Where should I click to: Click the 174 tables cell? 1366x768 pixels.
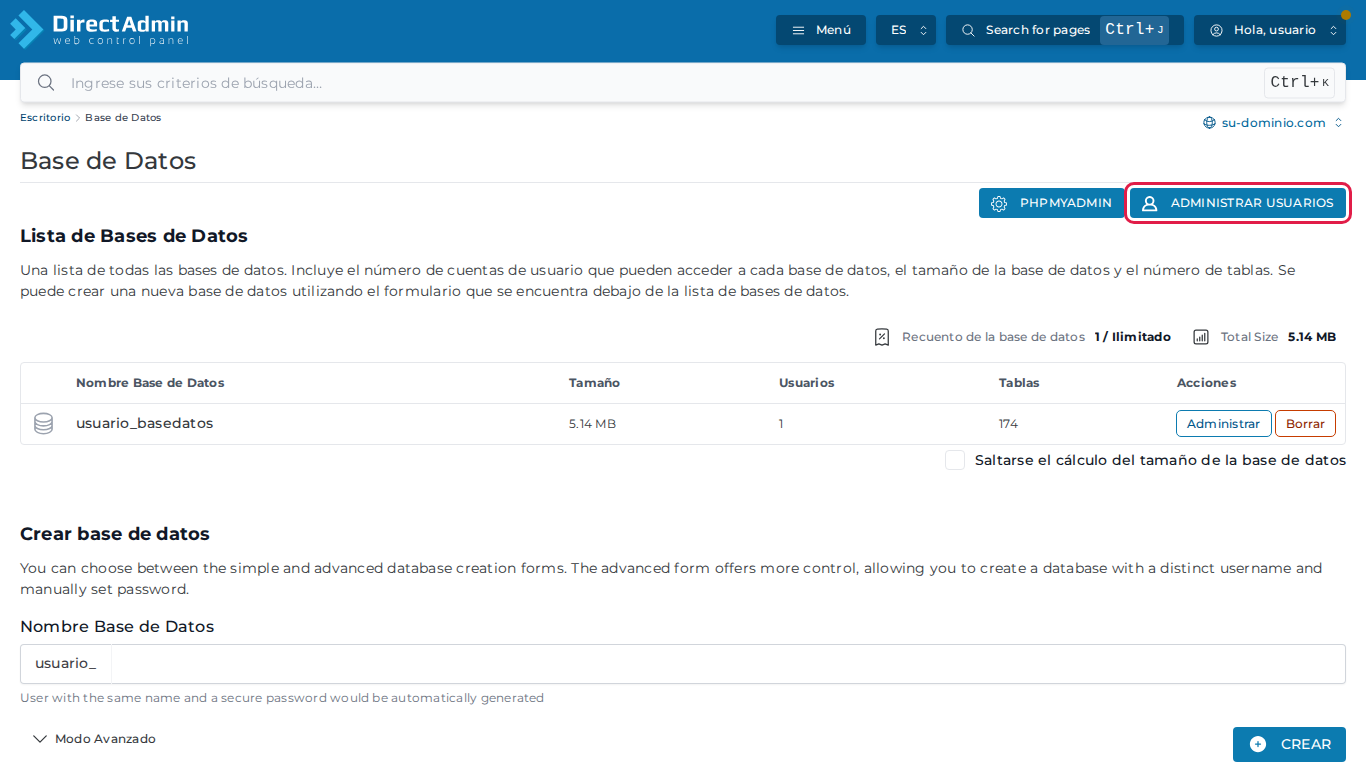(1008, 424)
